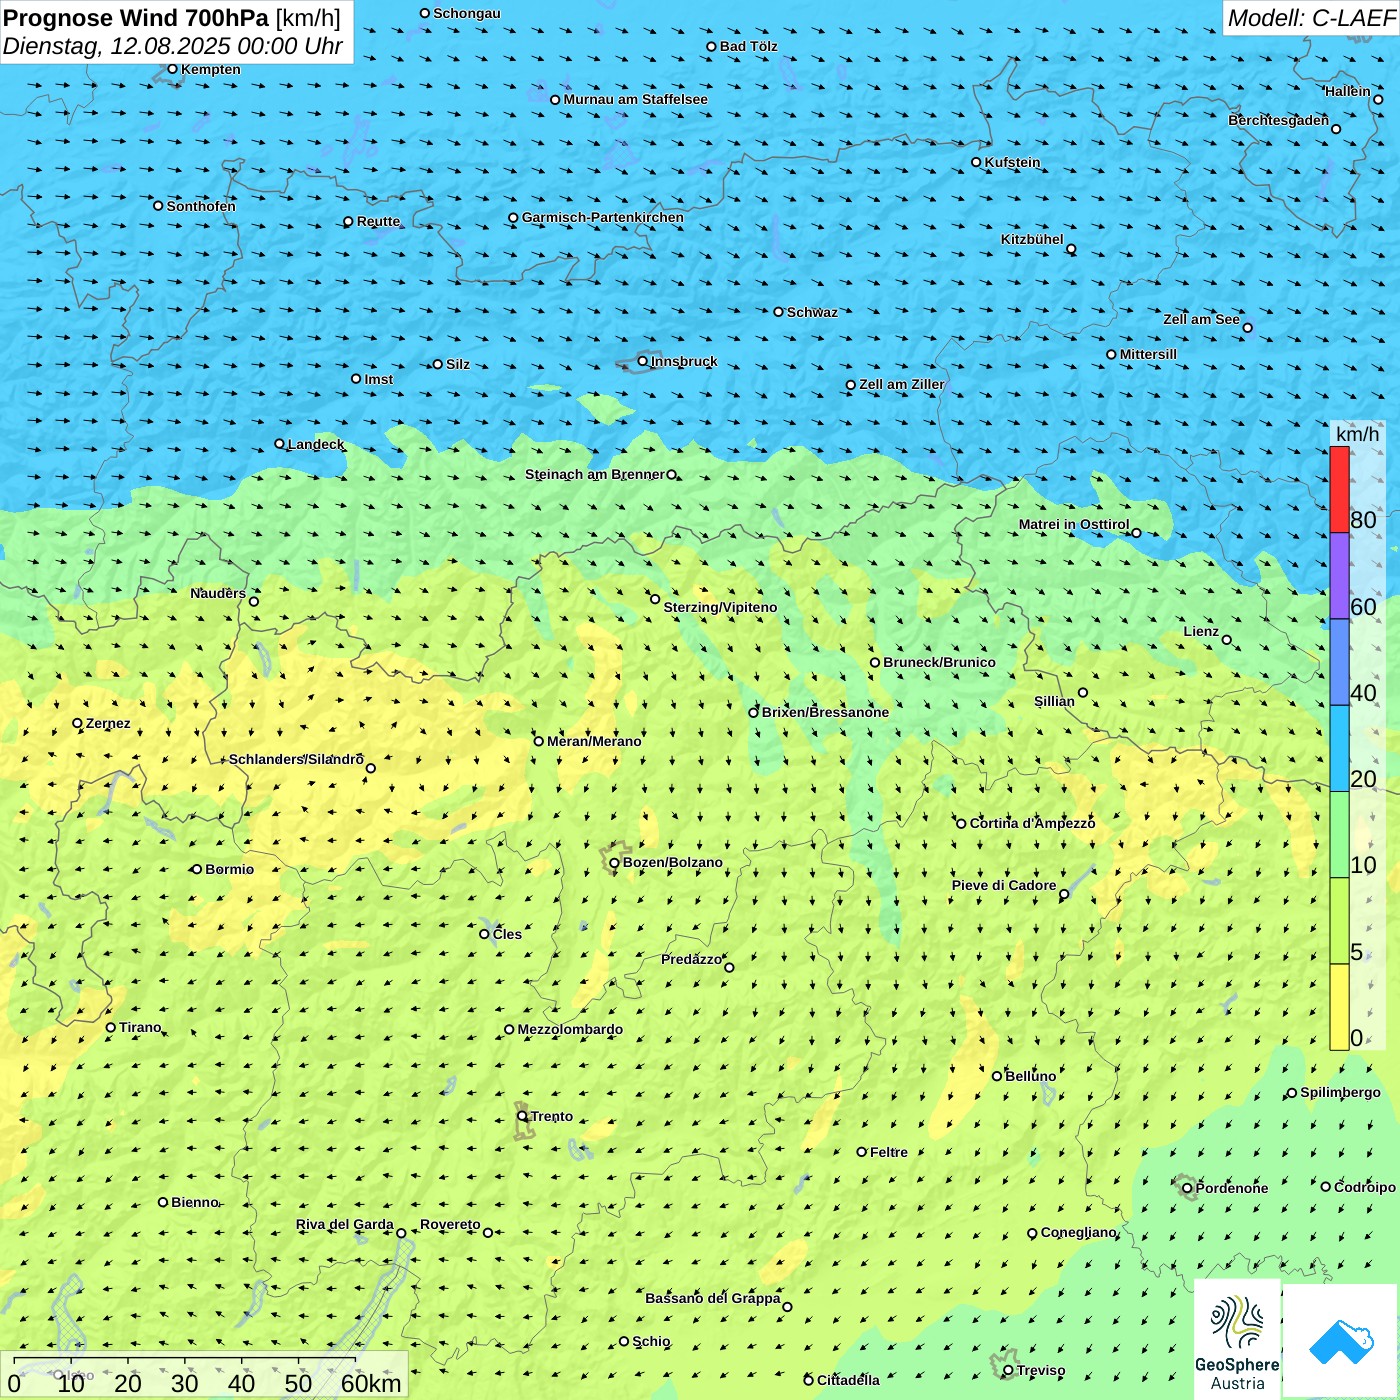This screenshot has width=1400, height=1400.
Task: Click the date 'Dienstag, 12.08.2025 00:00 Uhr'
Action: 173,46
